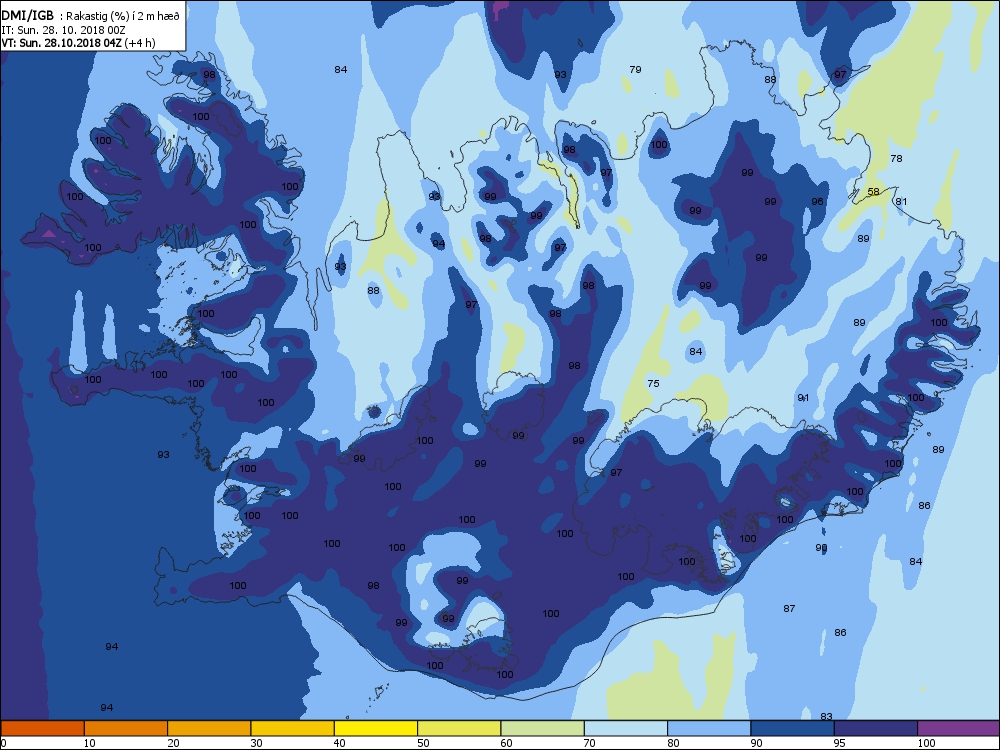
Task: Click the 'VT: Sun. 28.10.2018 04Z (+4 h)' line
Action: pyautogui.click(x=78, y=43)
